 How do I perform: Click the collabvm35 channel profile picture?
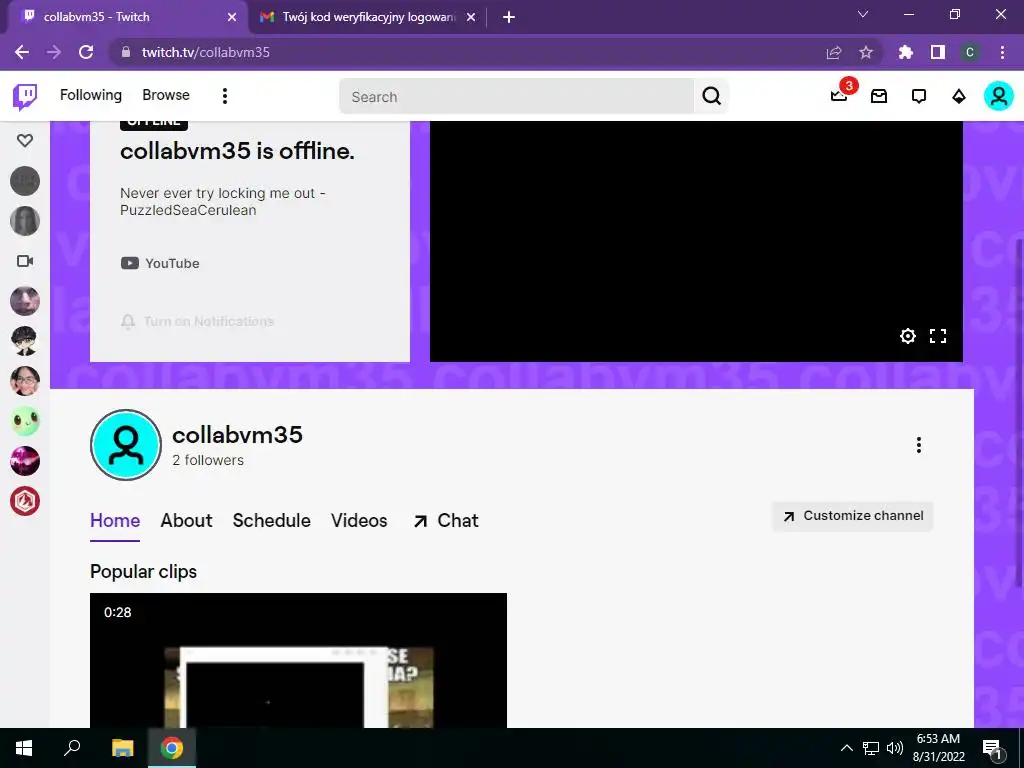click(126, 445)
